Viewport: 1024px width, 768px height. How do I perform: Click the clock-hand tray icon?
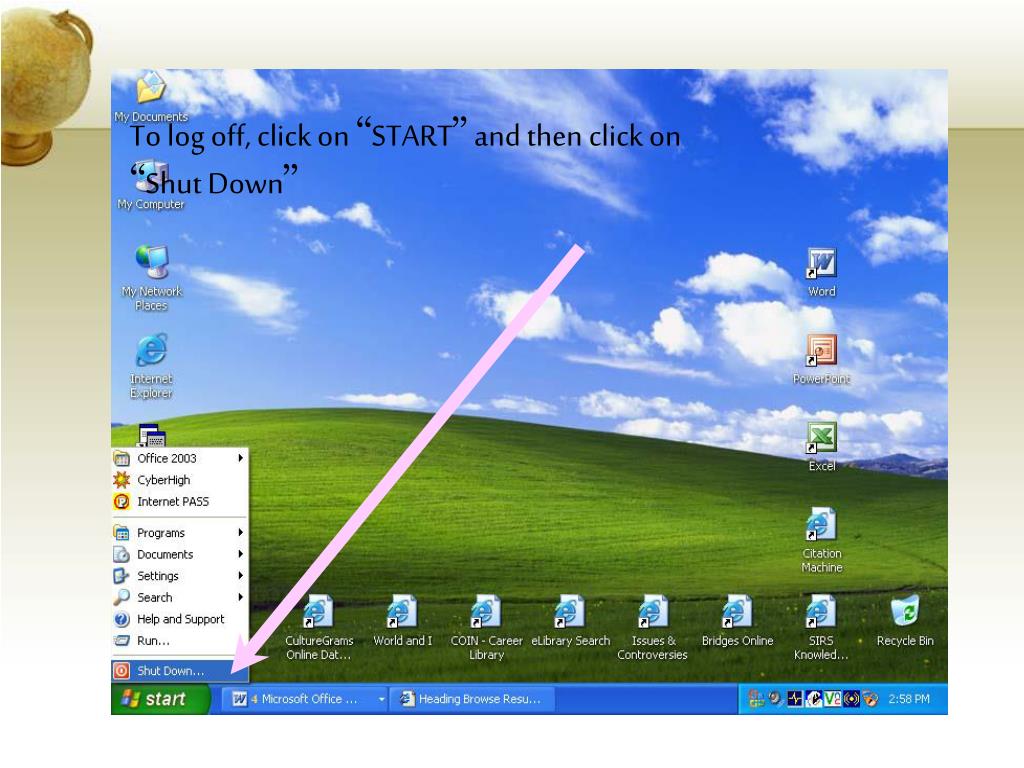(814, 699)
